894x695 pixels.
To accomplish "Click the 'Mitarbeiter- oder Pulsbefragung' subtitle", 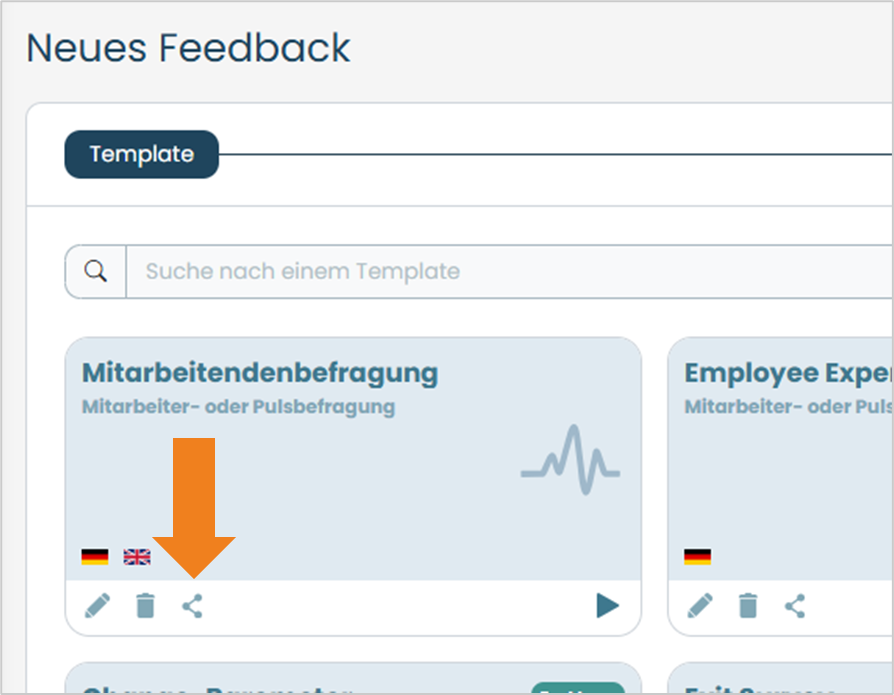I will [x=238, y=407].
